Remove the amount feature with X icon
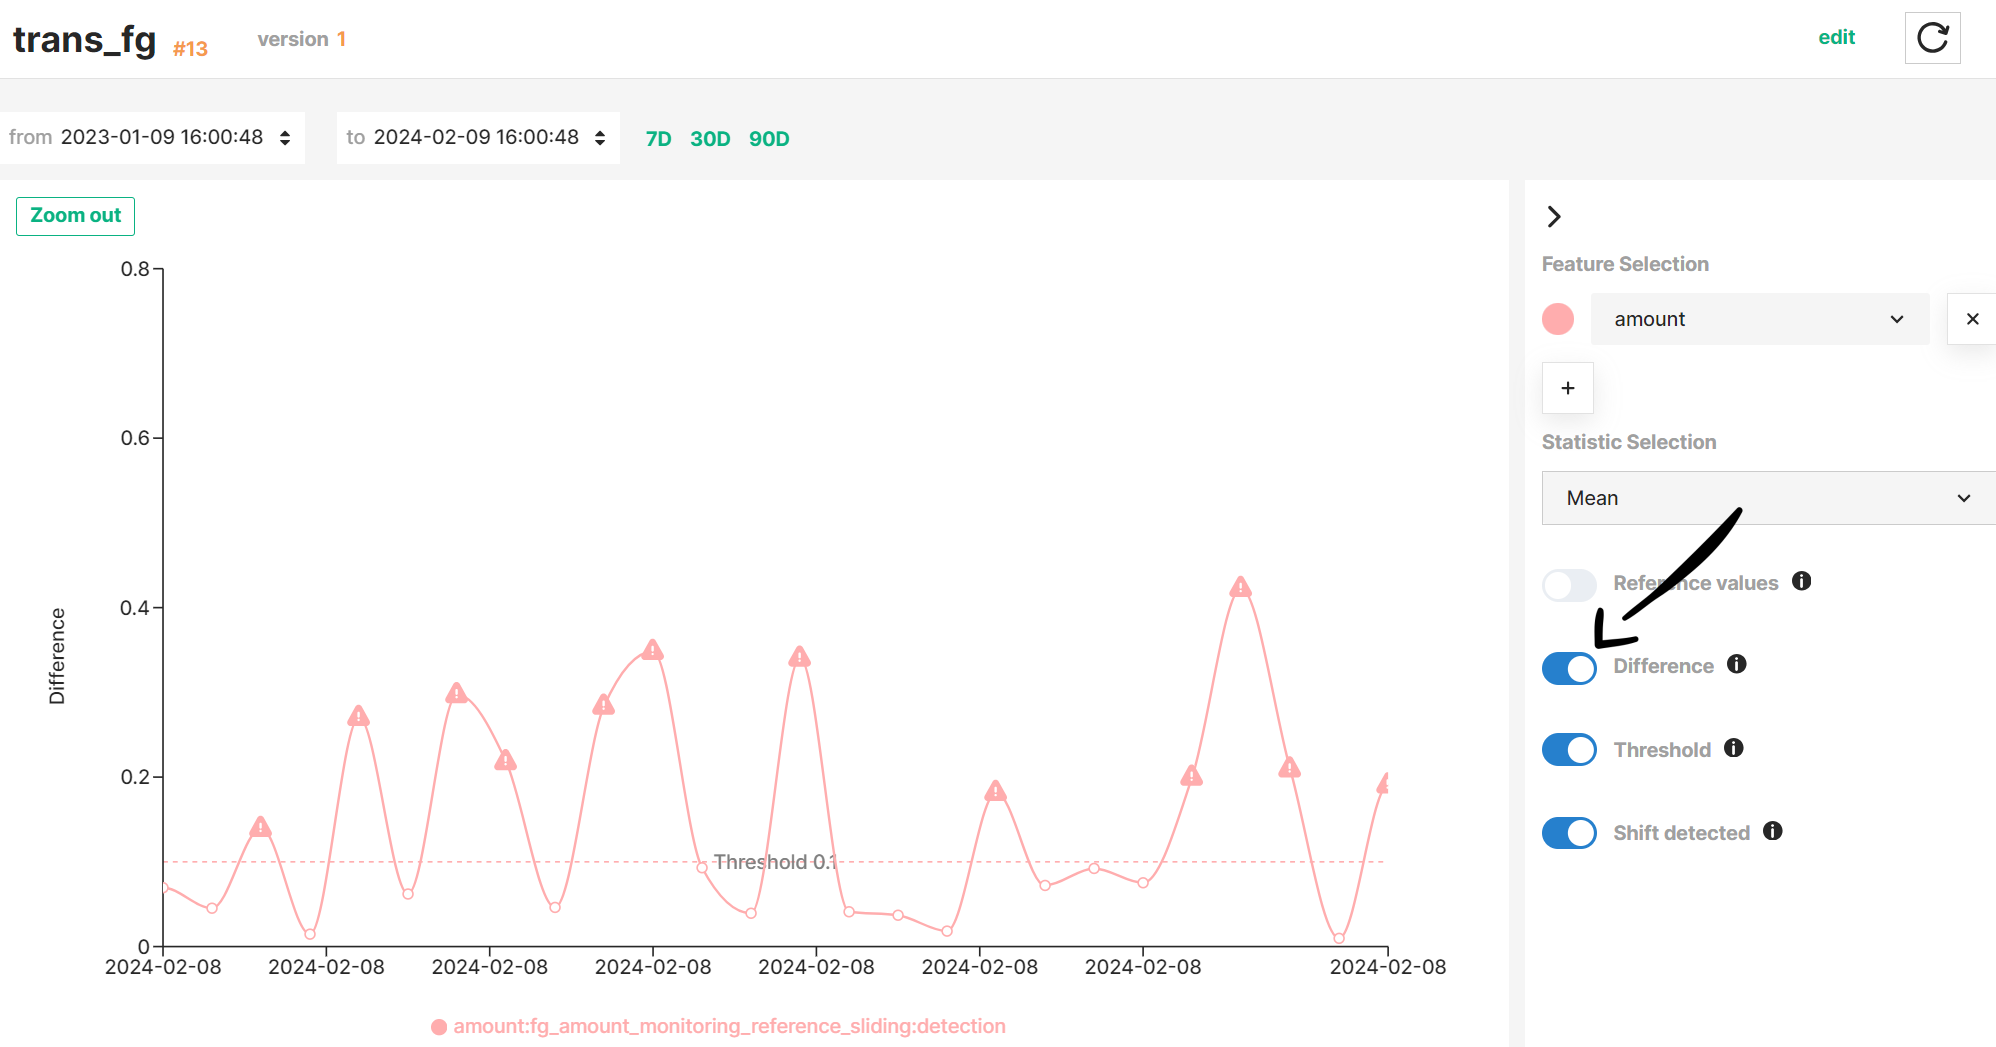This screenshot has width=1996, height=1047. coord(1972,319)
